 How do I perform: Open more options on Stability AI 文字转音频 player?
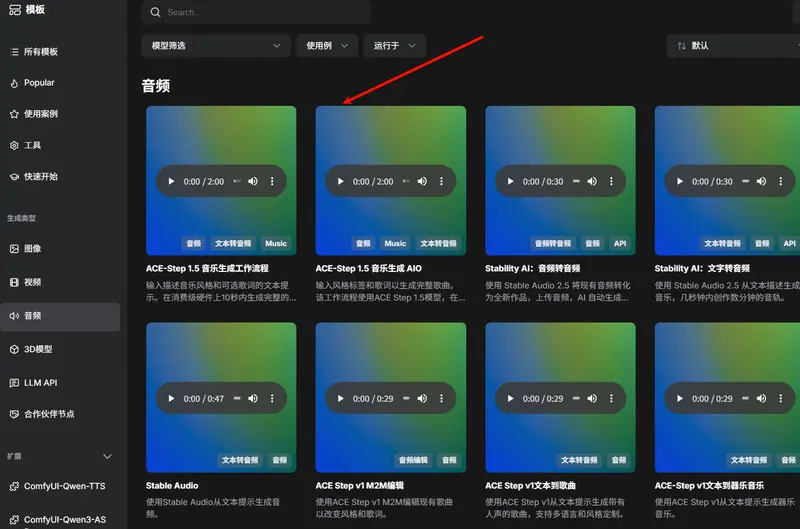pyautogui.click(x=781, y=181)
